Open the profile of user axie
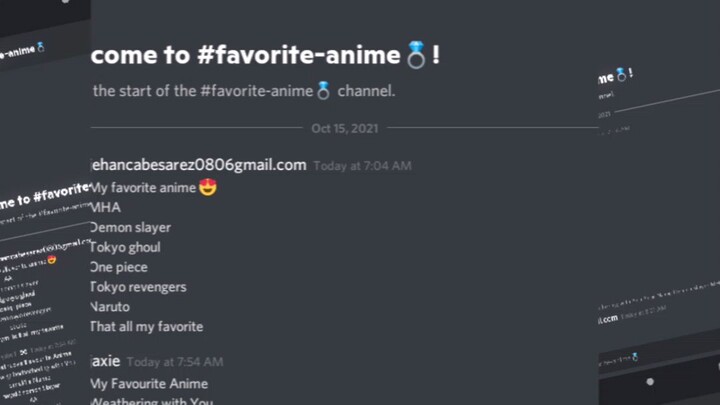The height and width of the screenshot is (405, 720). (x=105, y=360)
